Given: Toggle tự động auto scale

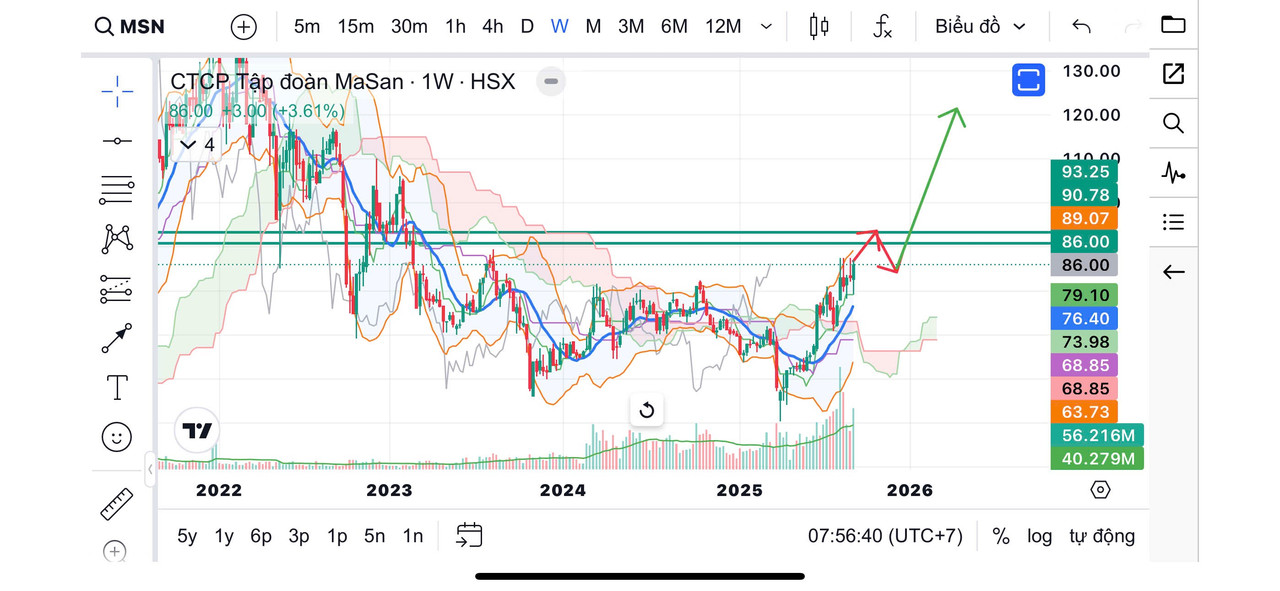Looking at the screenshot, I should [1102, 536].
